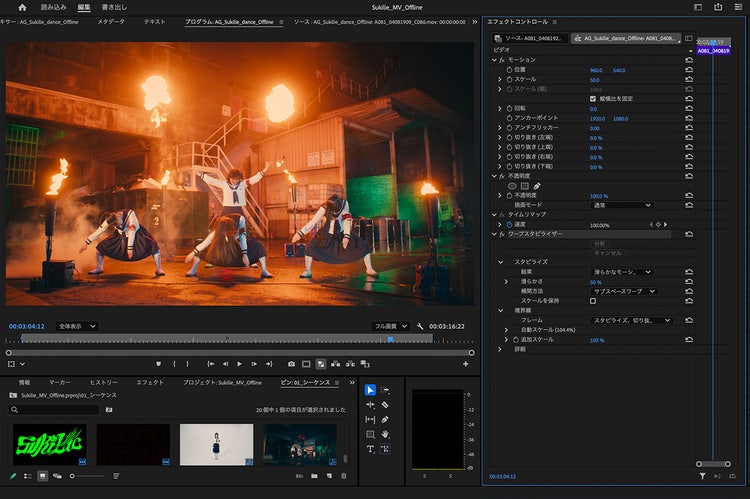Select the Sukilie green logo thumbnail

coord(49,444)
